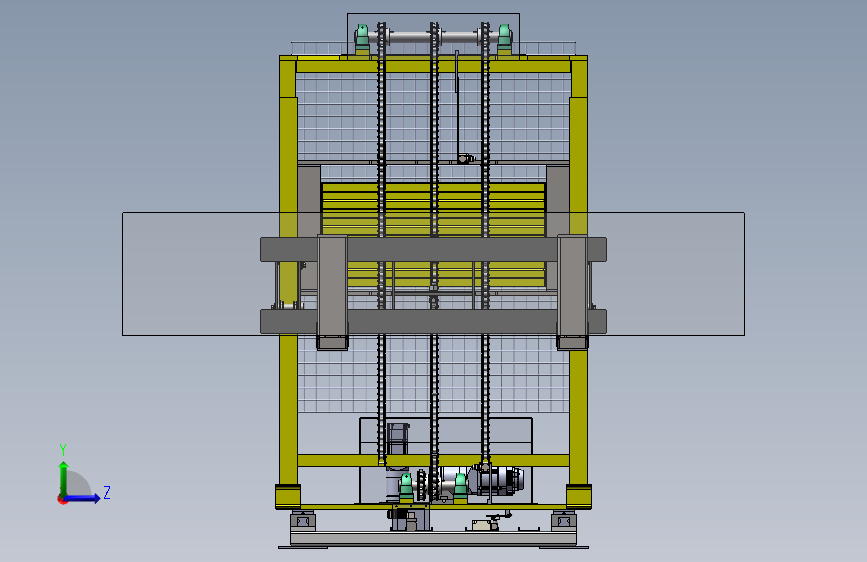Select the small sensor on the hanging vertical rod
Image resolution: width=867 pixels, height=562 pixels.
click(466, 159)
